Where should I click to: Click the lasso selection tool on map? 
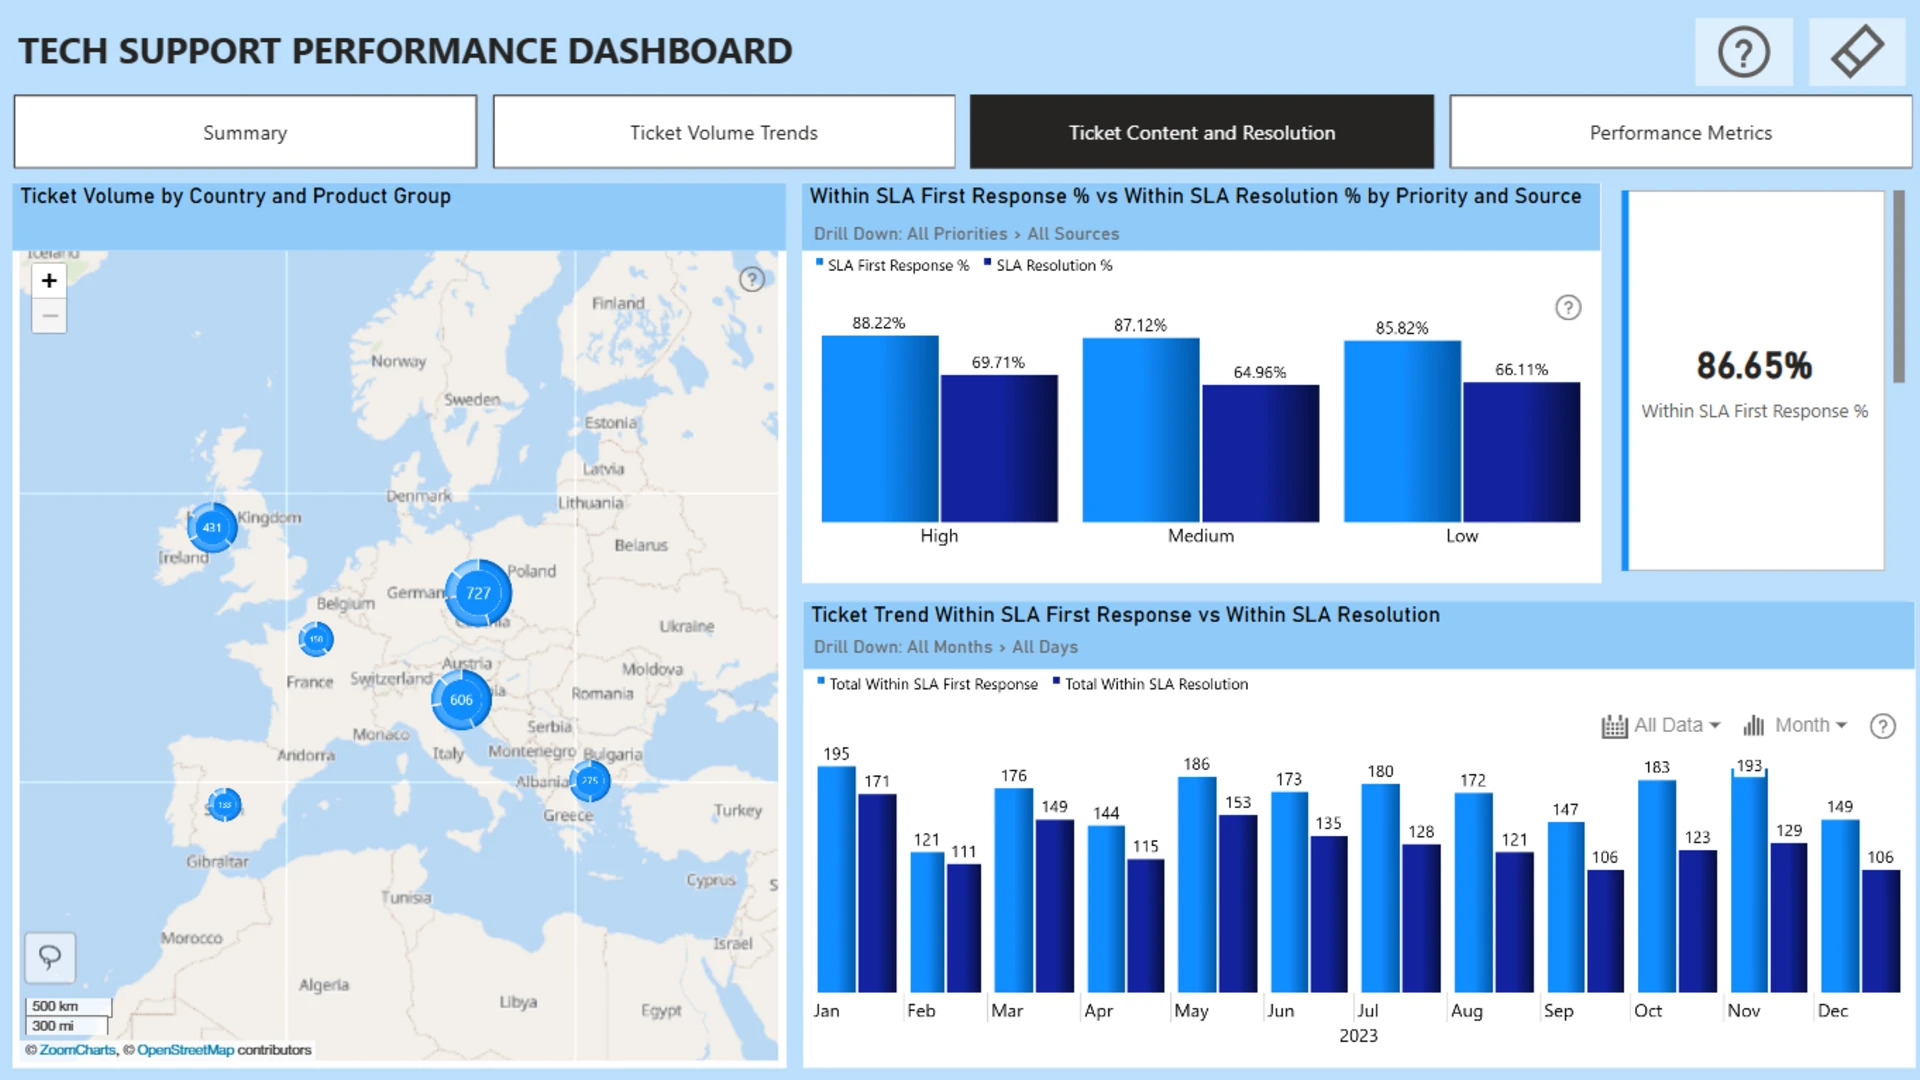(49, 957)
